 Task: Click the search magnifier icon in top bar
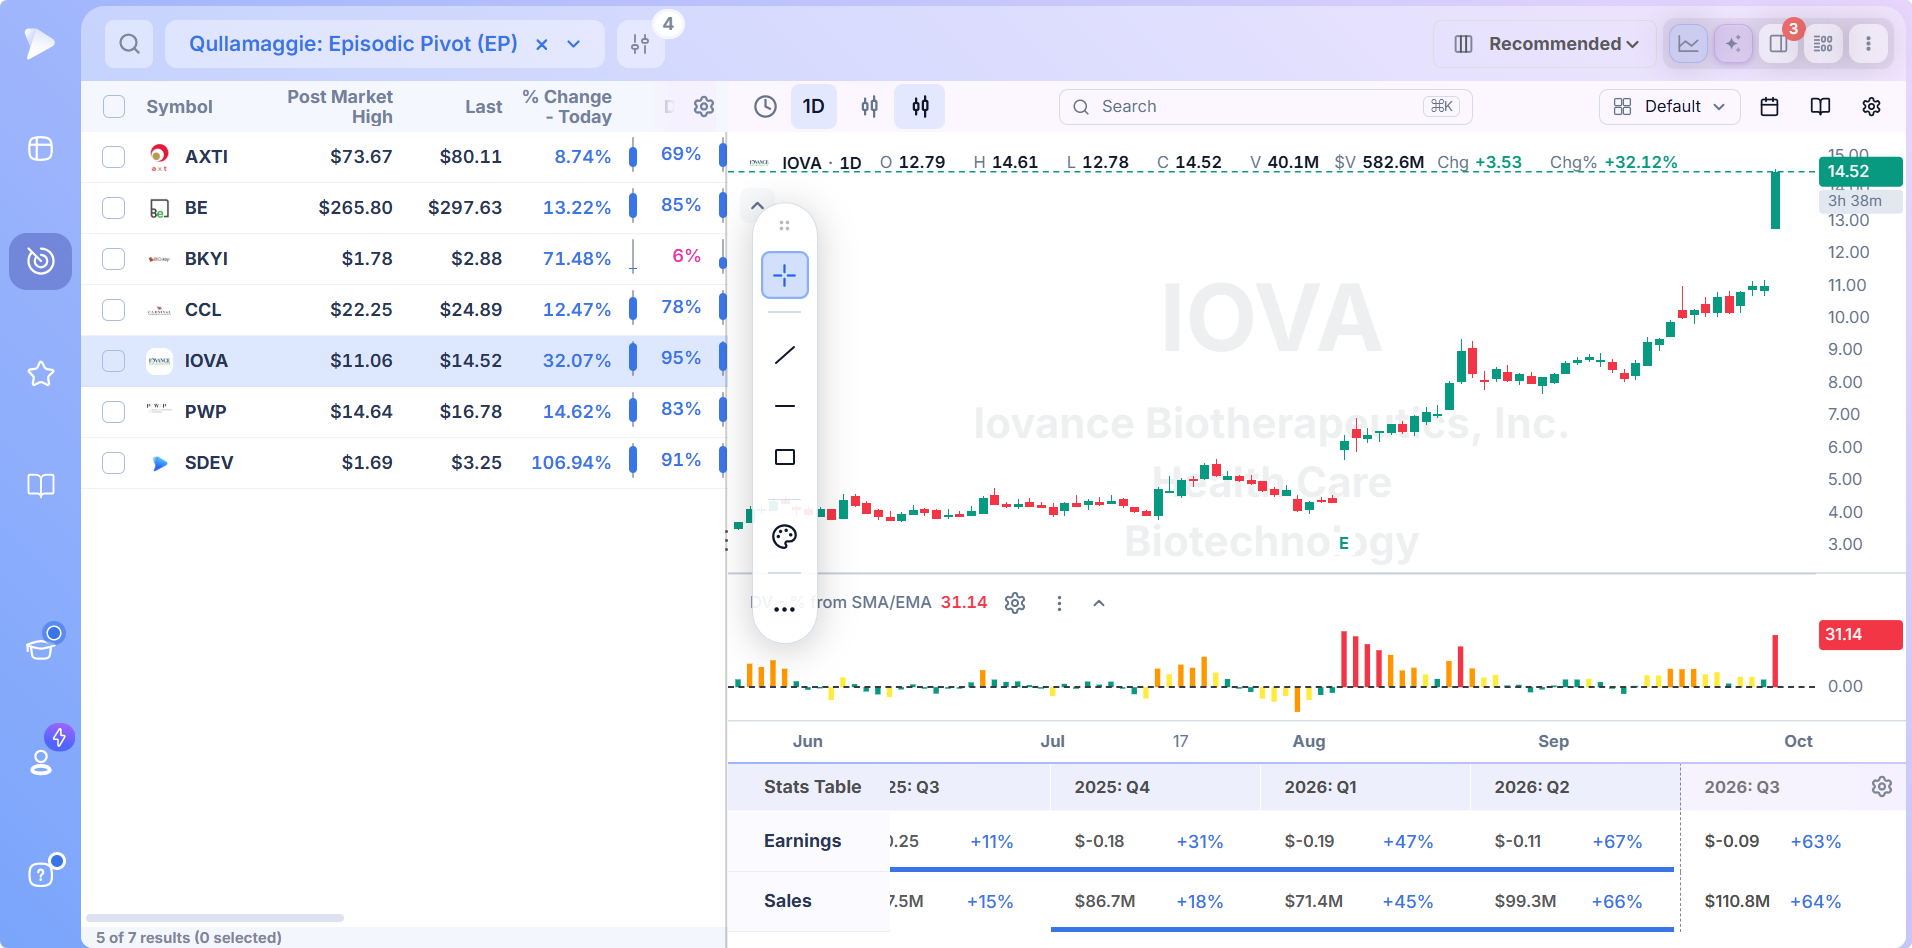click(x=129, y=44)
